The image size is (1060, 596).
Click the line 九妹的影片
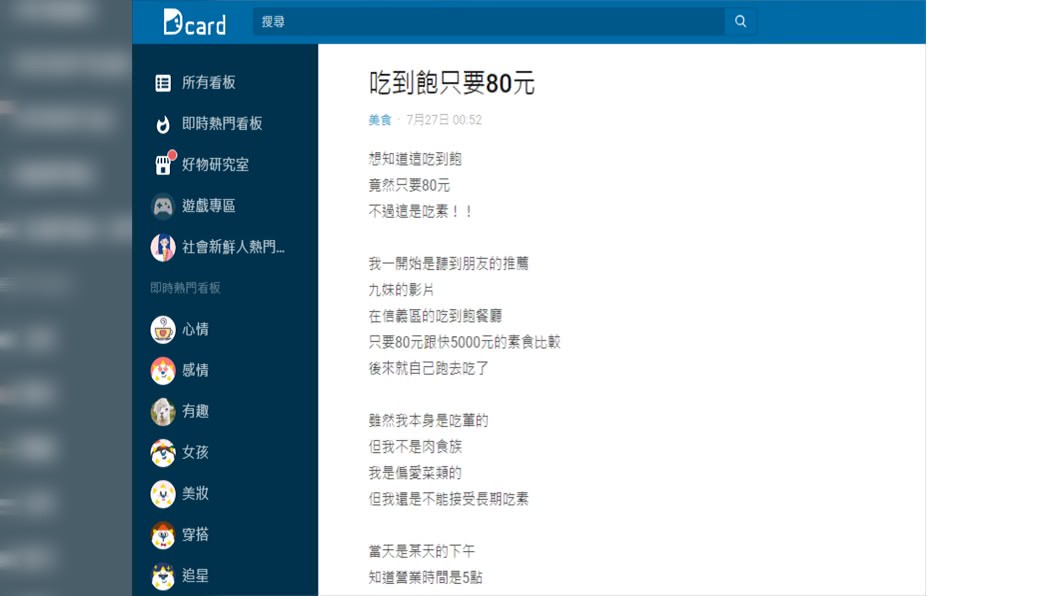pos(402,290)
